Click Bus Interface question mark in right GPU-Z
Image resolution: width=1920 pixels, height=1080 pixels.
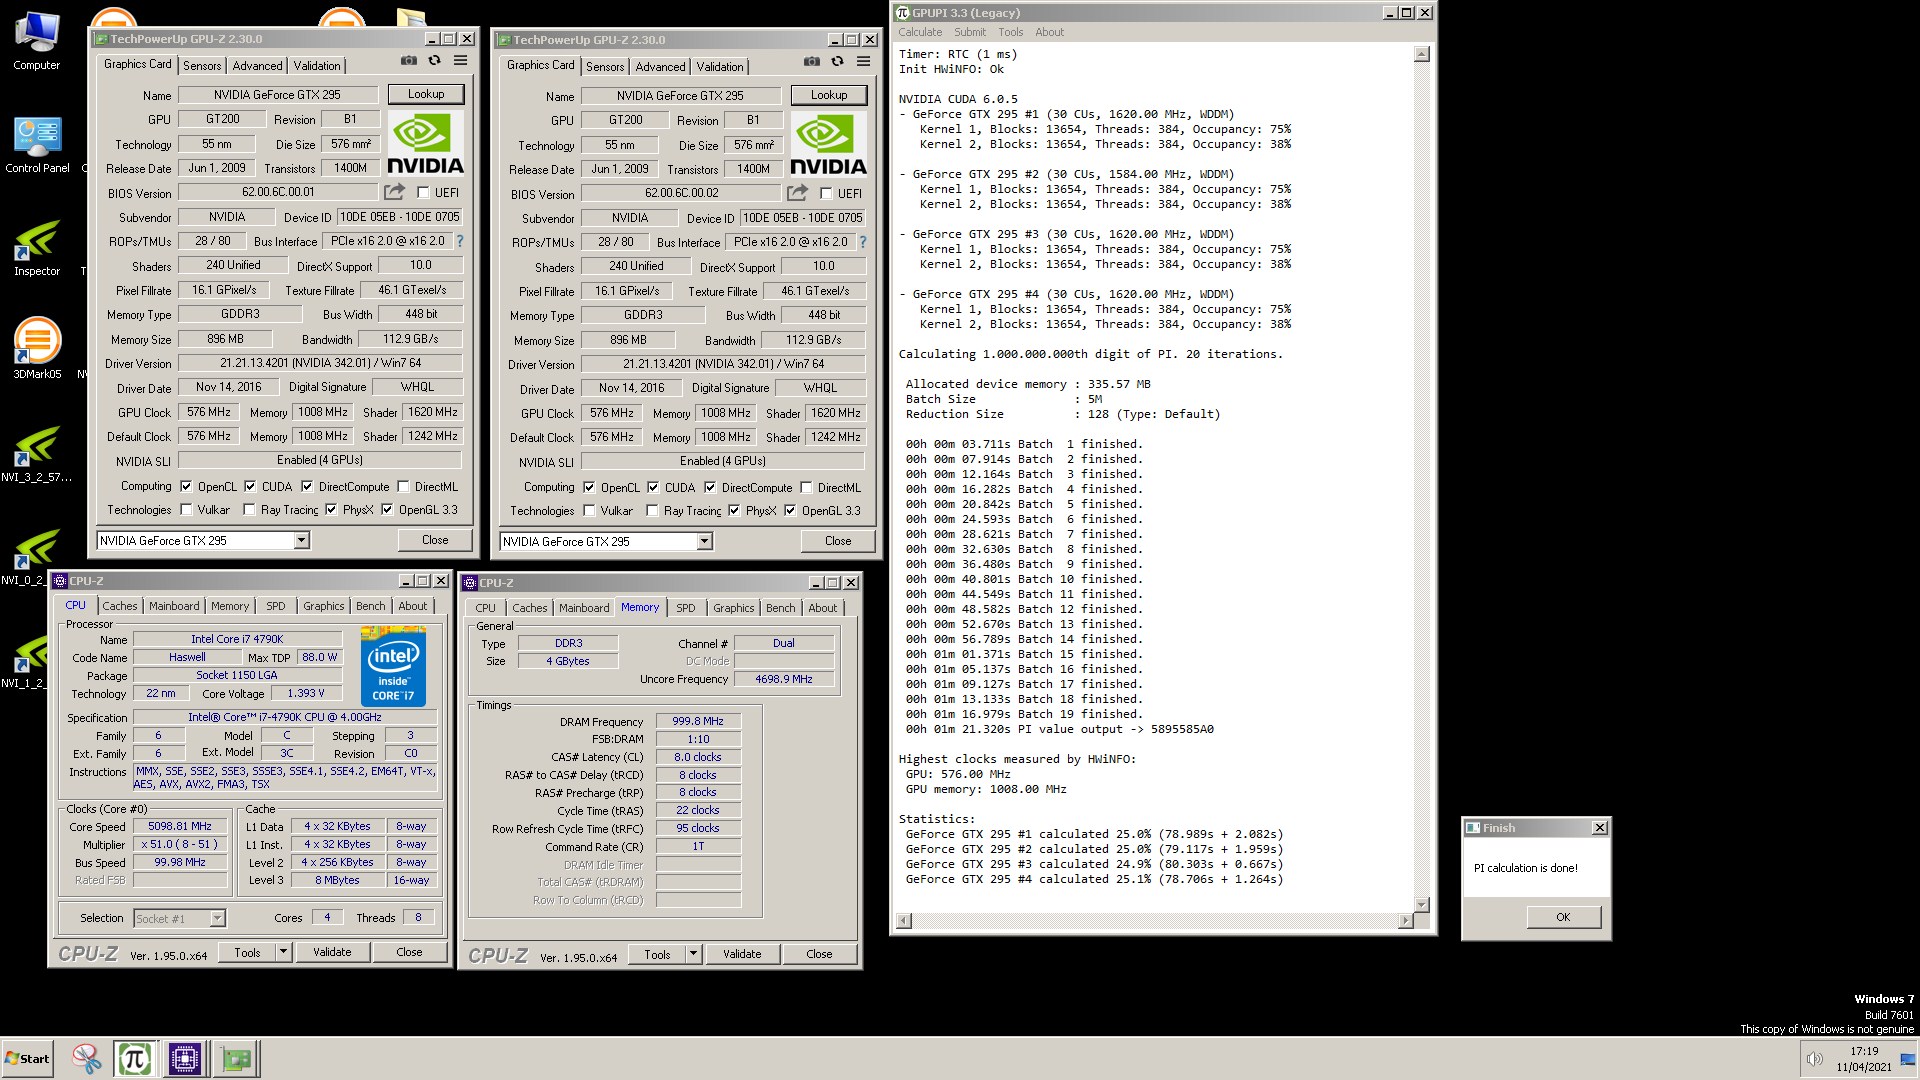pos(863,242)
